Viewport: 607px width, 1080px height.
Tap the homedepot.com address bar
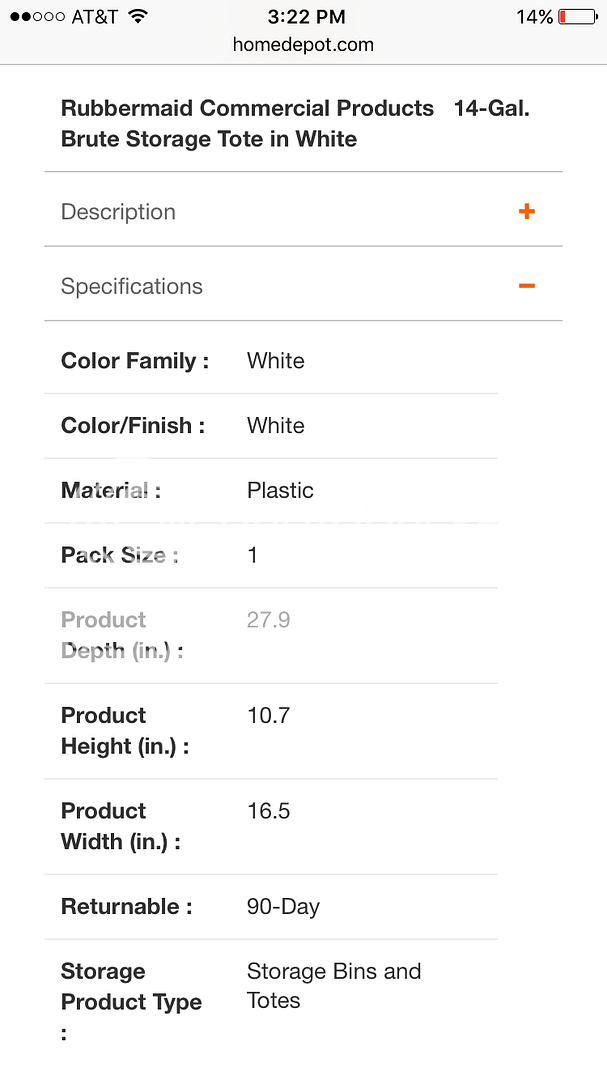pyautogui.click(x=303, y=45)
